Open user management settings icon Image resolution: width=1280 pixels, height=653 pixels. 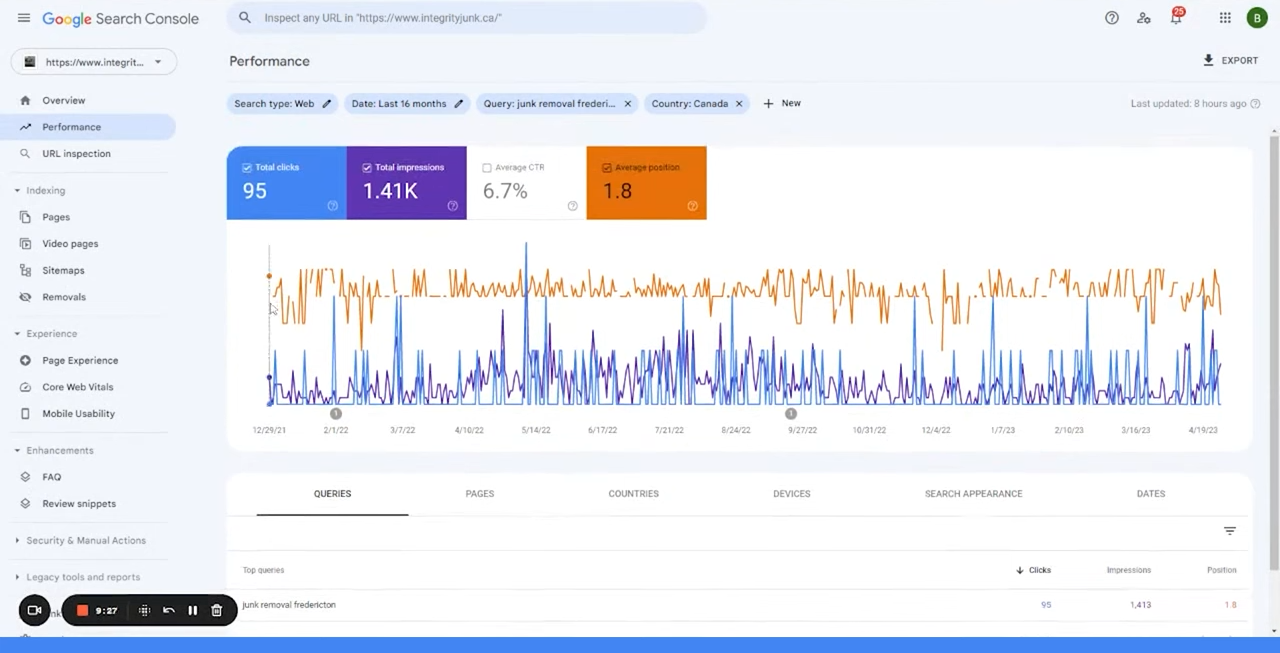(1144, 18)
